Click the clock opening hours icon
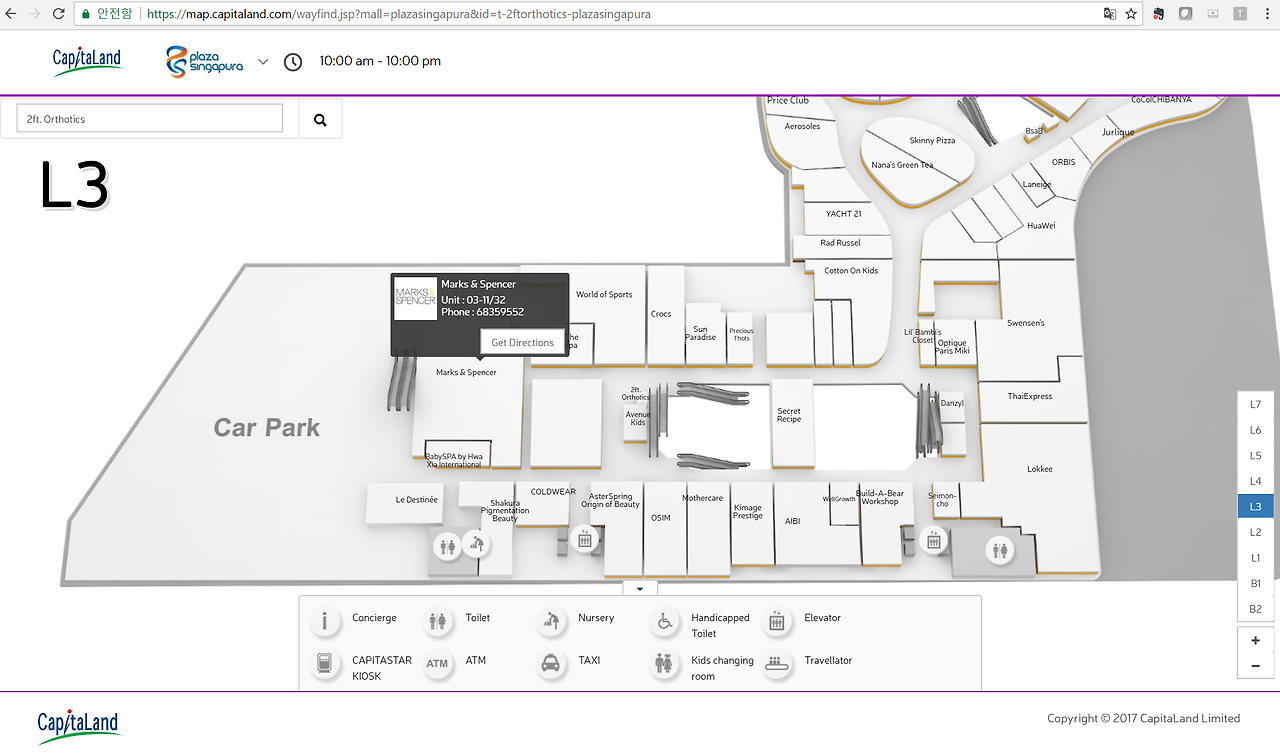The height and width of the screenshot is (753, 1280). (293, 62)
